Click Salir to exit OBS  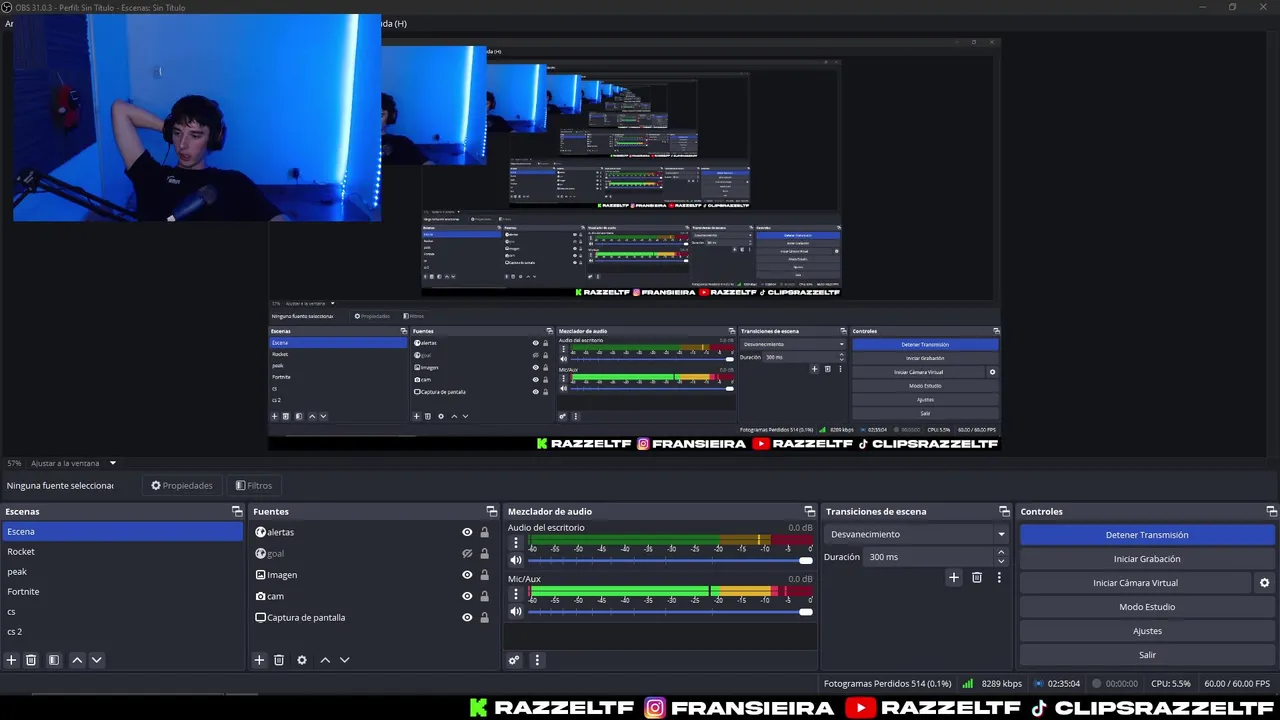click(x=1147, y=655)
